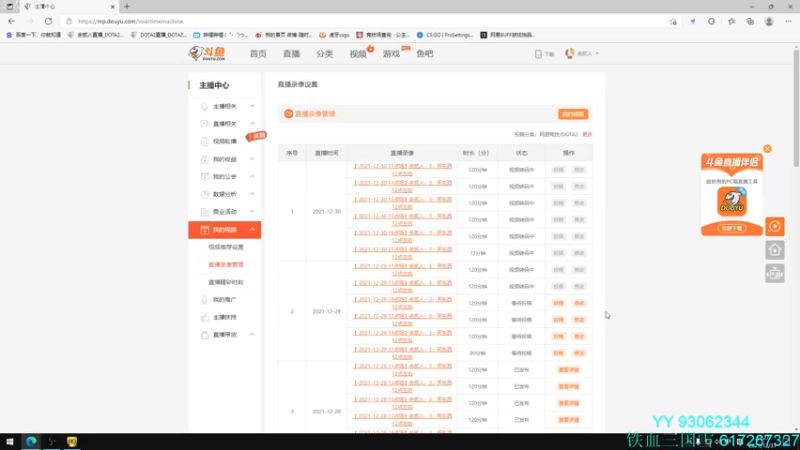Click the money bag icon beside 我的收益

coord(205,159)
